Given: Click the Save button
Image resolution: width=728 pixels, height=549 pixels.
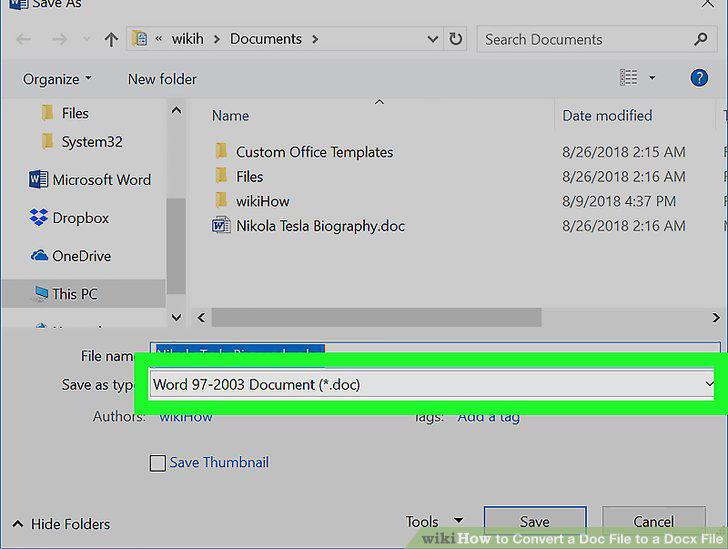Looking at the screenshot, I should tap(535, 522).
